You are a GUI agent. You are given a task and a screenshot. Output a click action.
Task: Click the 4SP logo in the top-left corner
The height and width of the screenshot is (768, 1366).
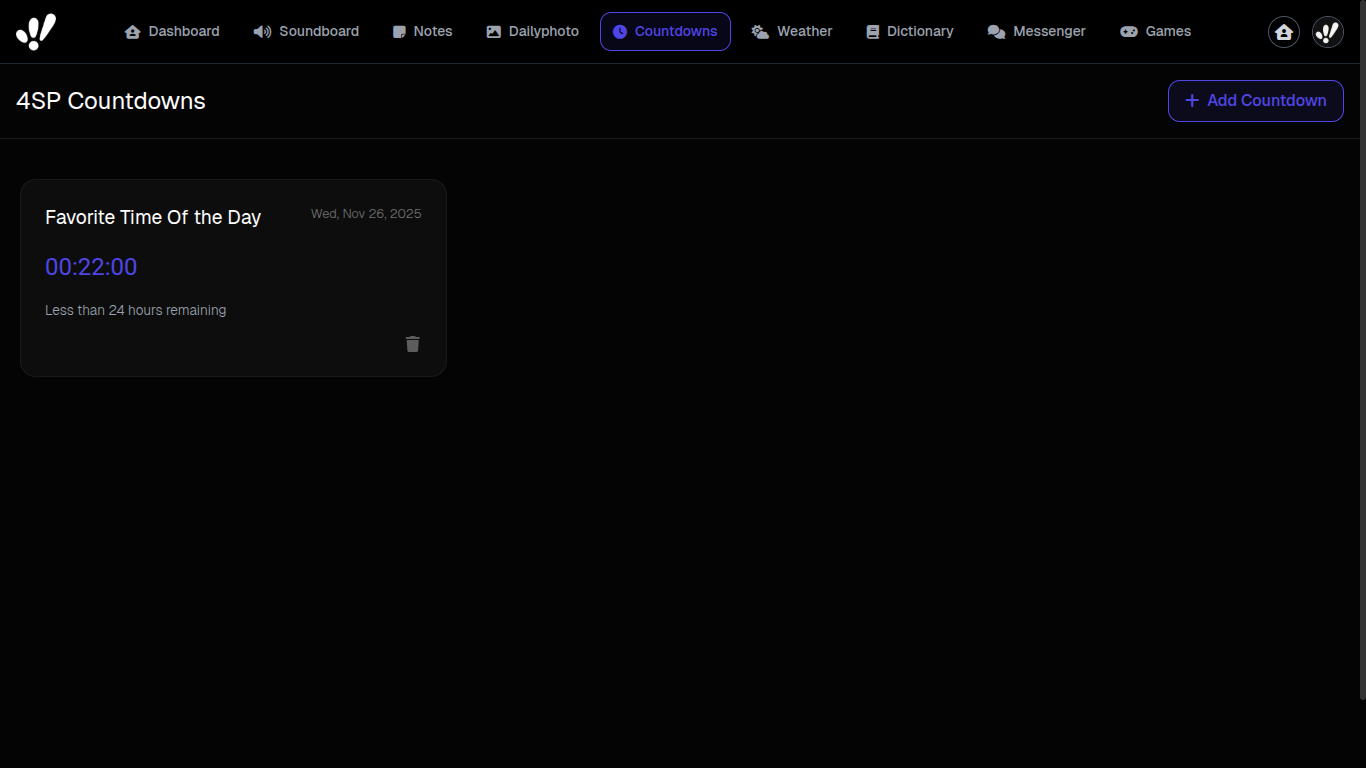(36, 31)
